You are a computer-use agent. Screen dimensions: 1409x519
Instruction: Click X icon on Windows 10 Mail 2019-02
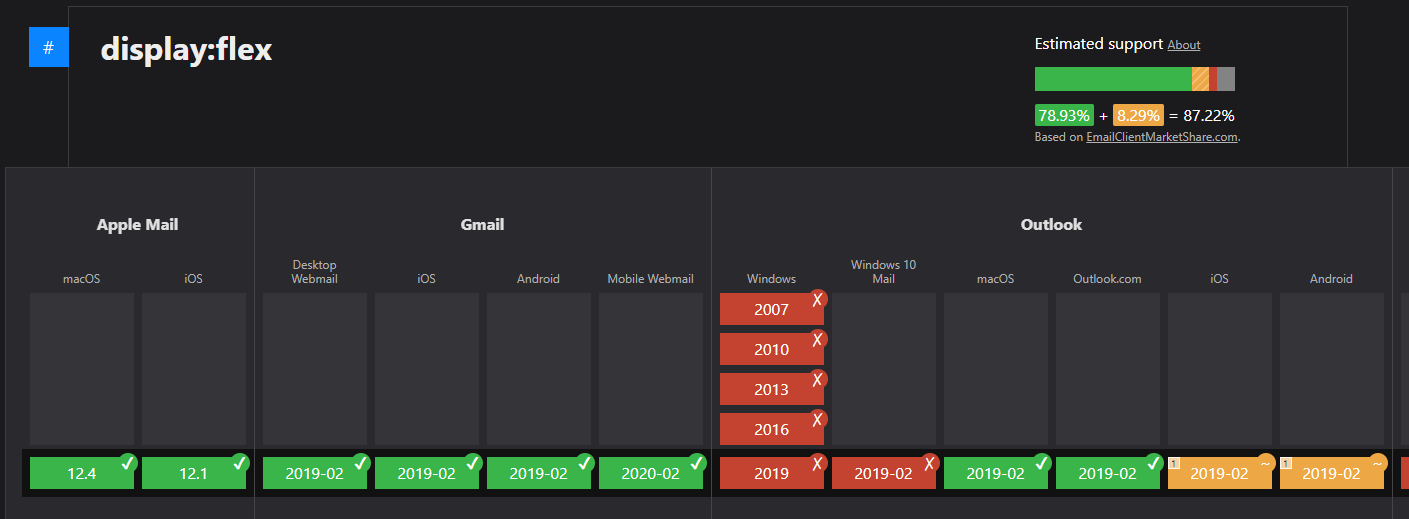[x=929, y=463]
